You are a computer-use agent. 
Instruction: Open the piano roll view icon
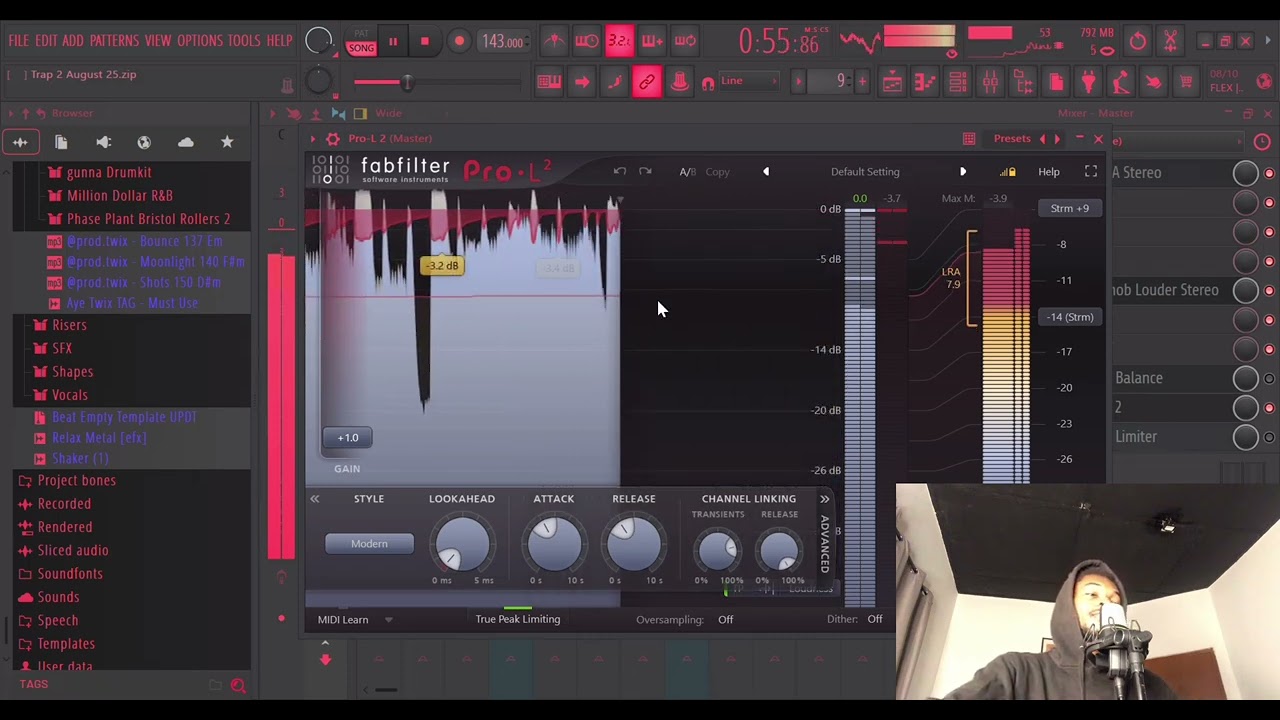point(925,82)
